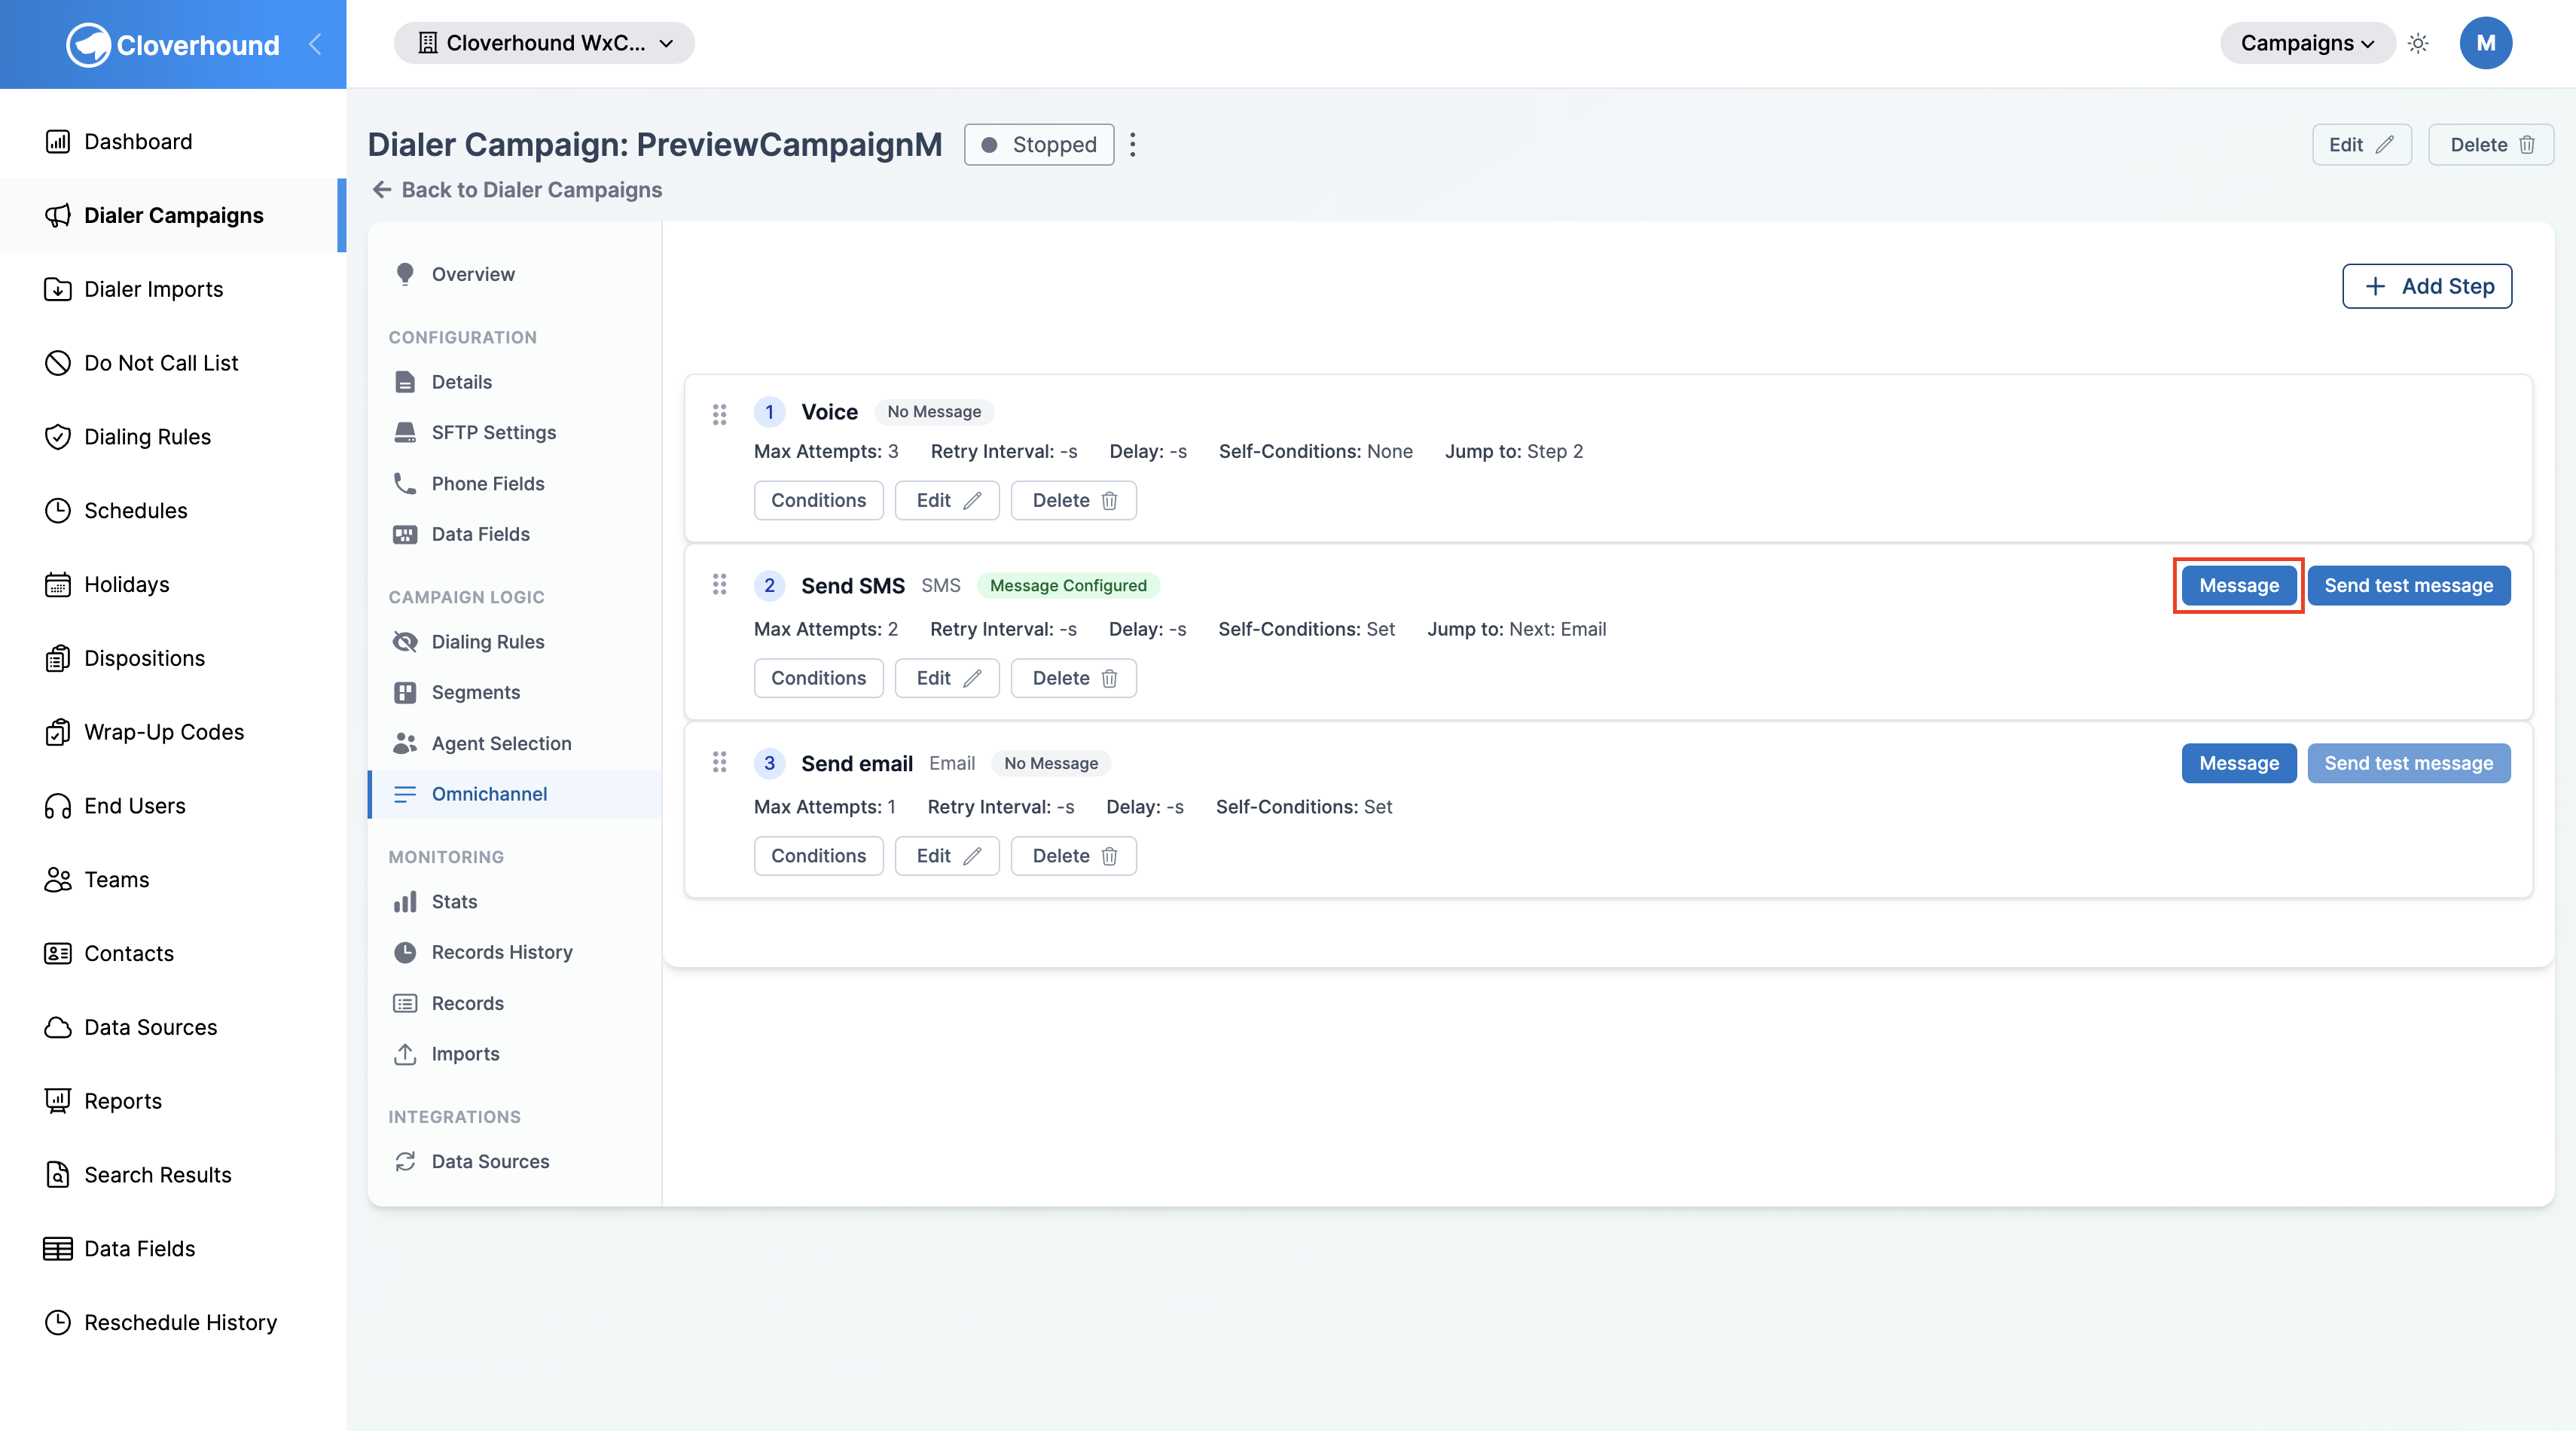Click the Stopped status badge
Screen dimensions: 2576x1431
tap(1039, 145)
